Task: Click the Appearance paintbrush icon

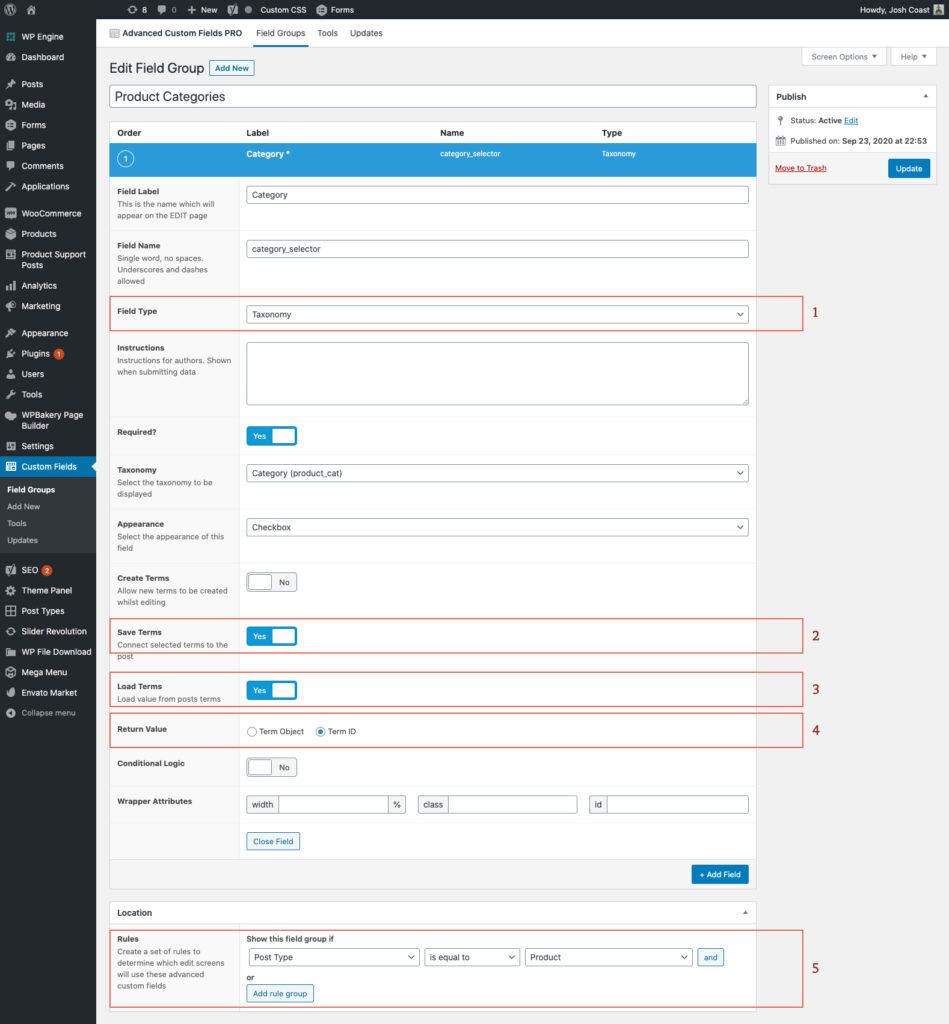Action: pos(10,333)
